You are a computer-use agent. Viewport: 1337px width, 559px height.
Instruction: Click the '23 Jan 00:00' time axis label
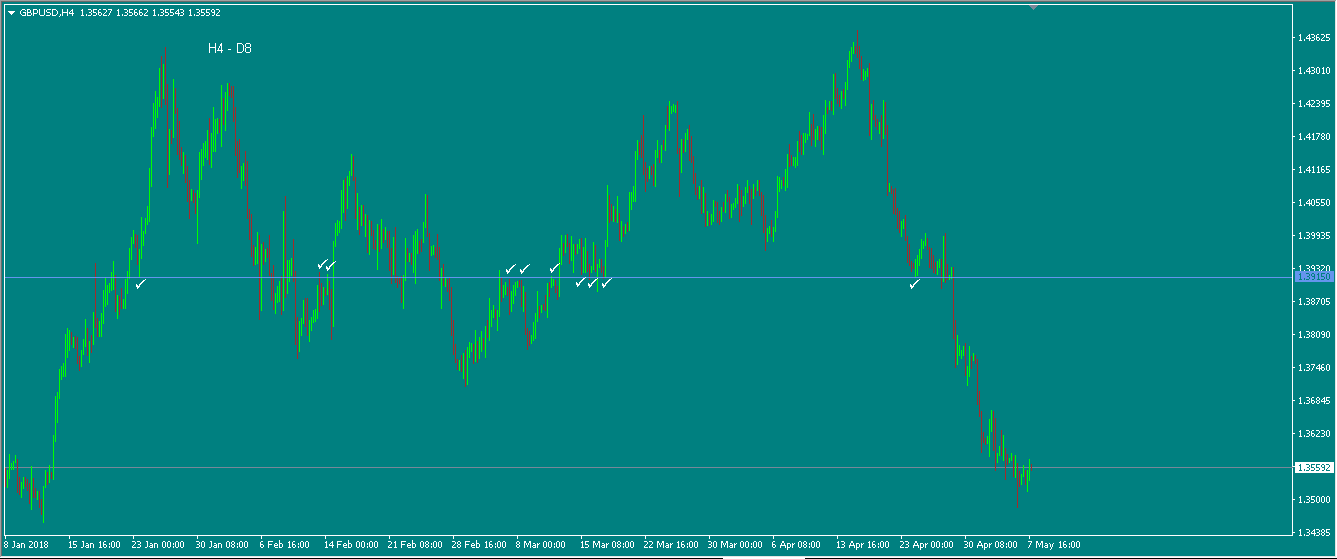[158, 546]
